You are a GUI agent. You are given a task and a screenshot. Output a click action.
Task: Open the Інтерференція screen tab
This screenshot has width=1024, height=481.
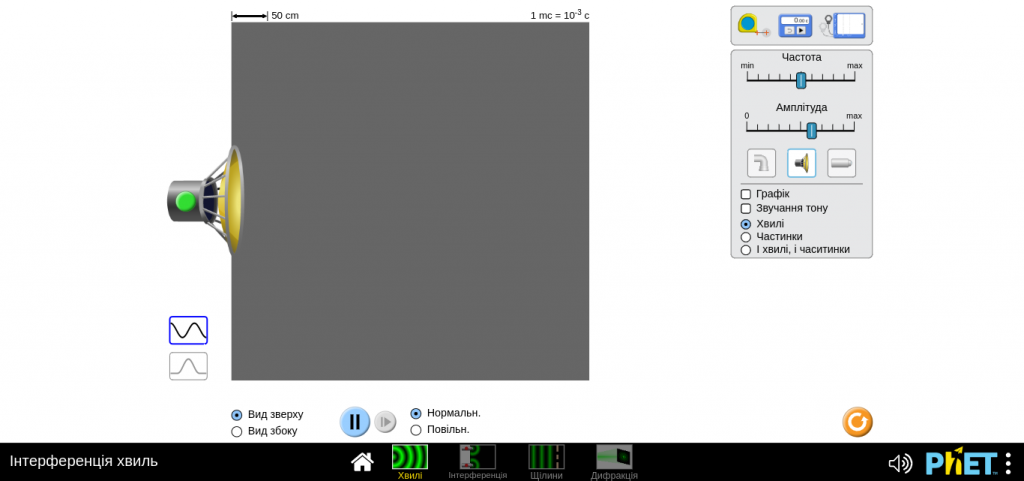[x=477, y=462]
